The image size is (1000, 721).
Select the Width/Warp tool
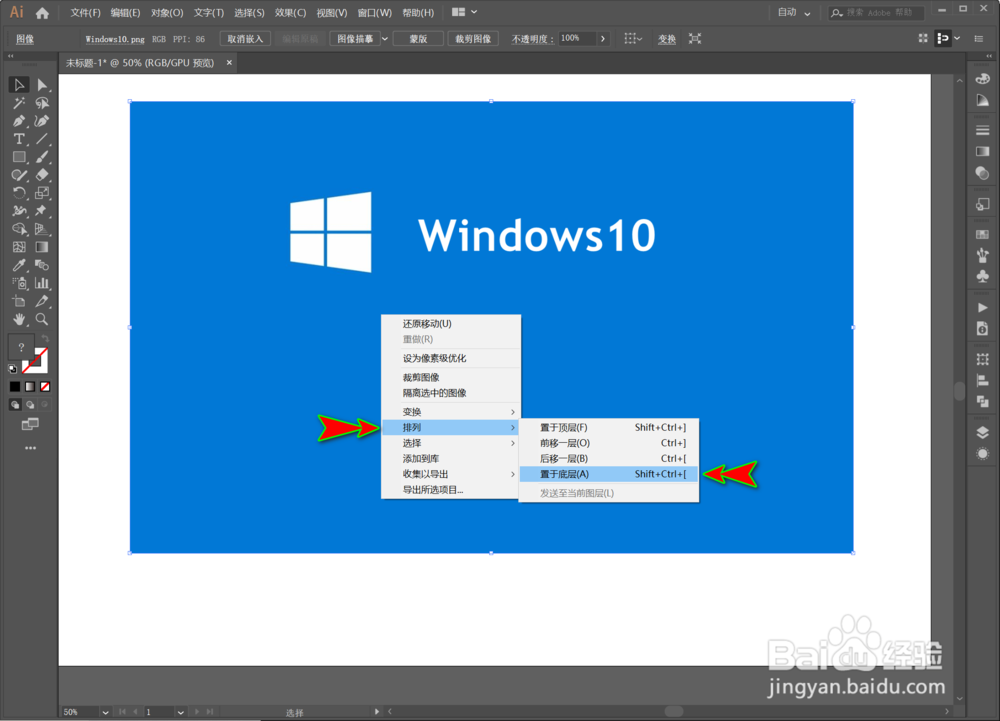[x=18, y=210]
